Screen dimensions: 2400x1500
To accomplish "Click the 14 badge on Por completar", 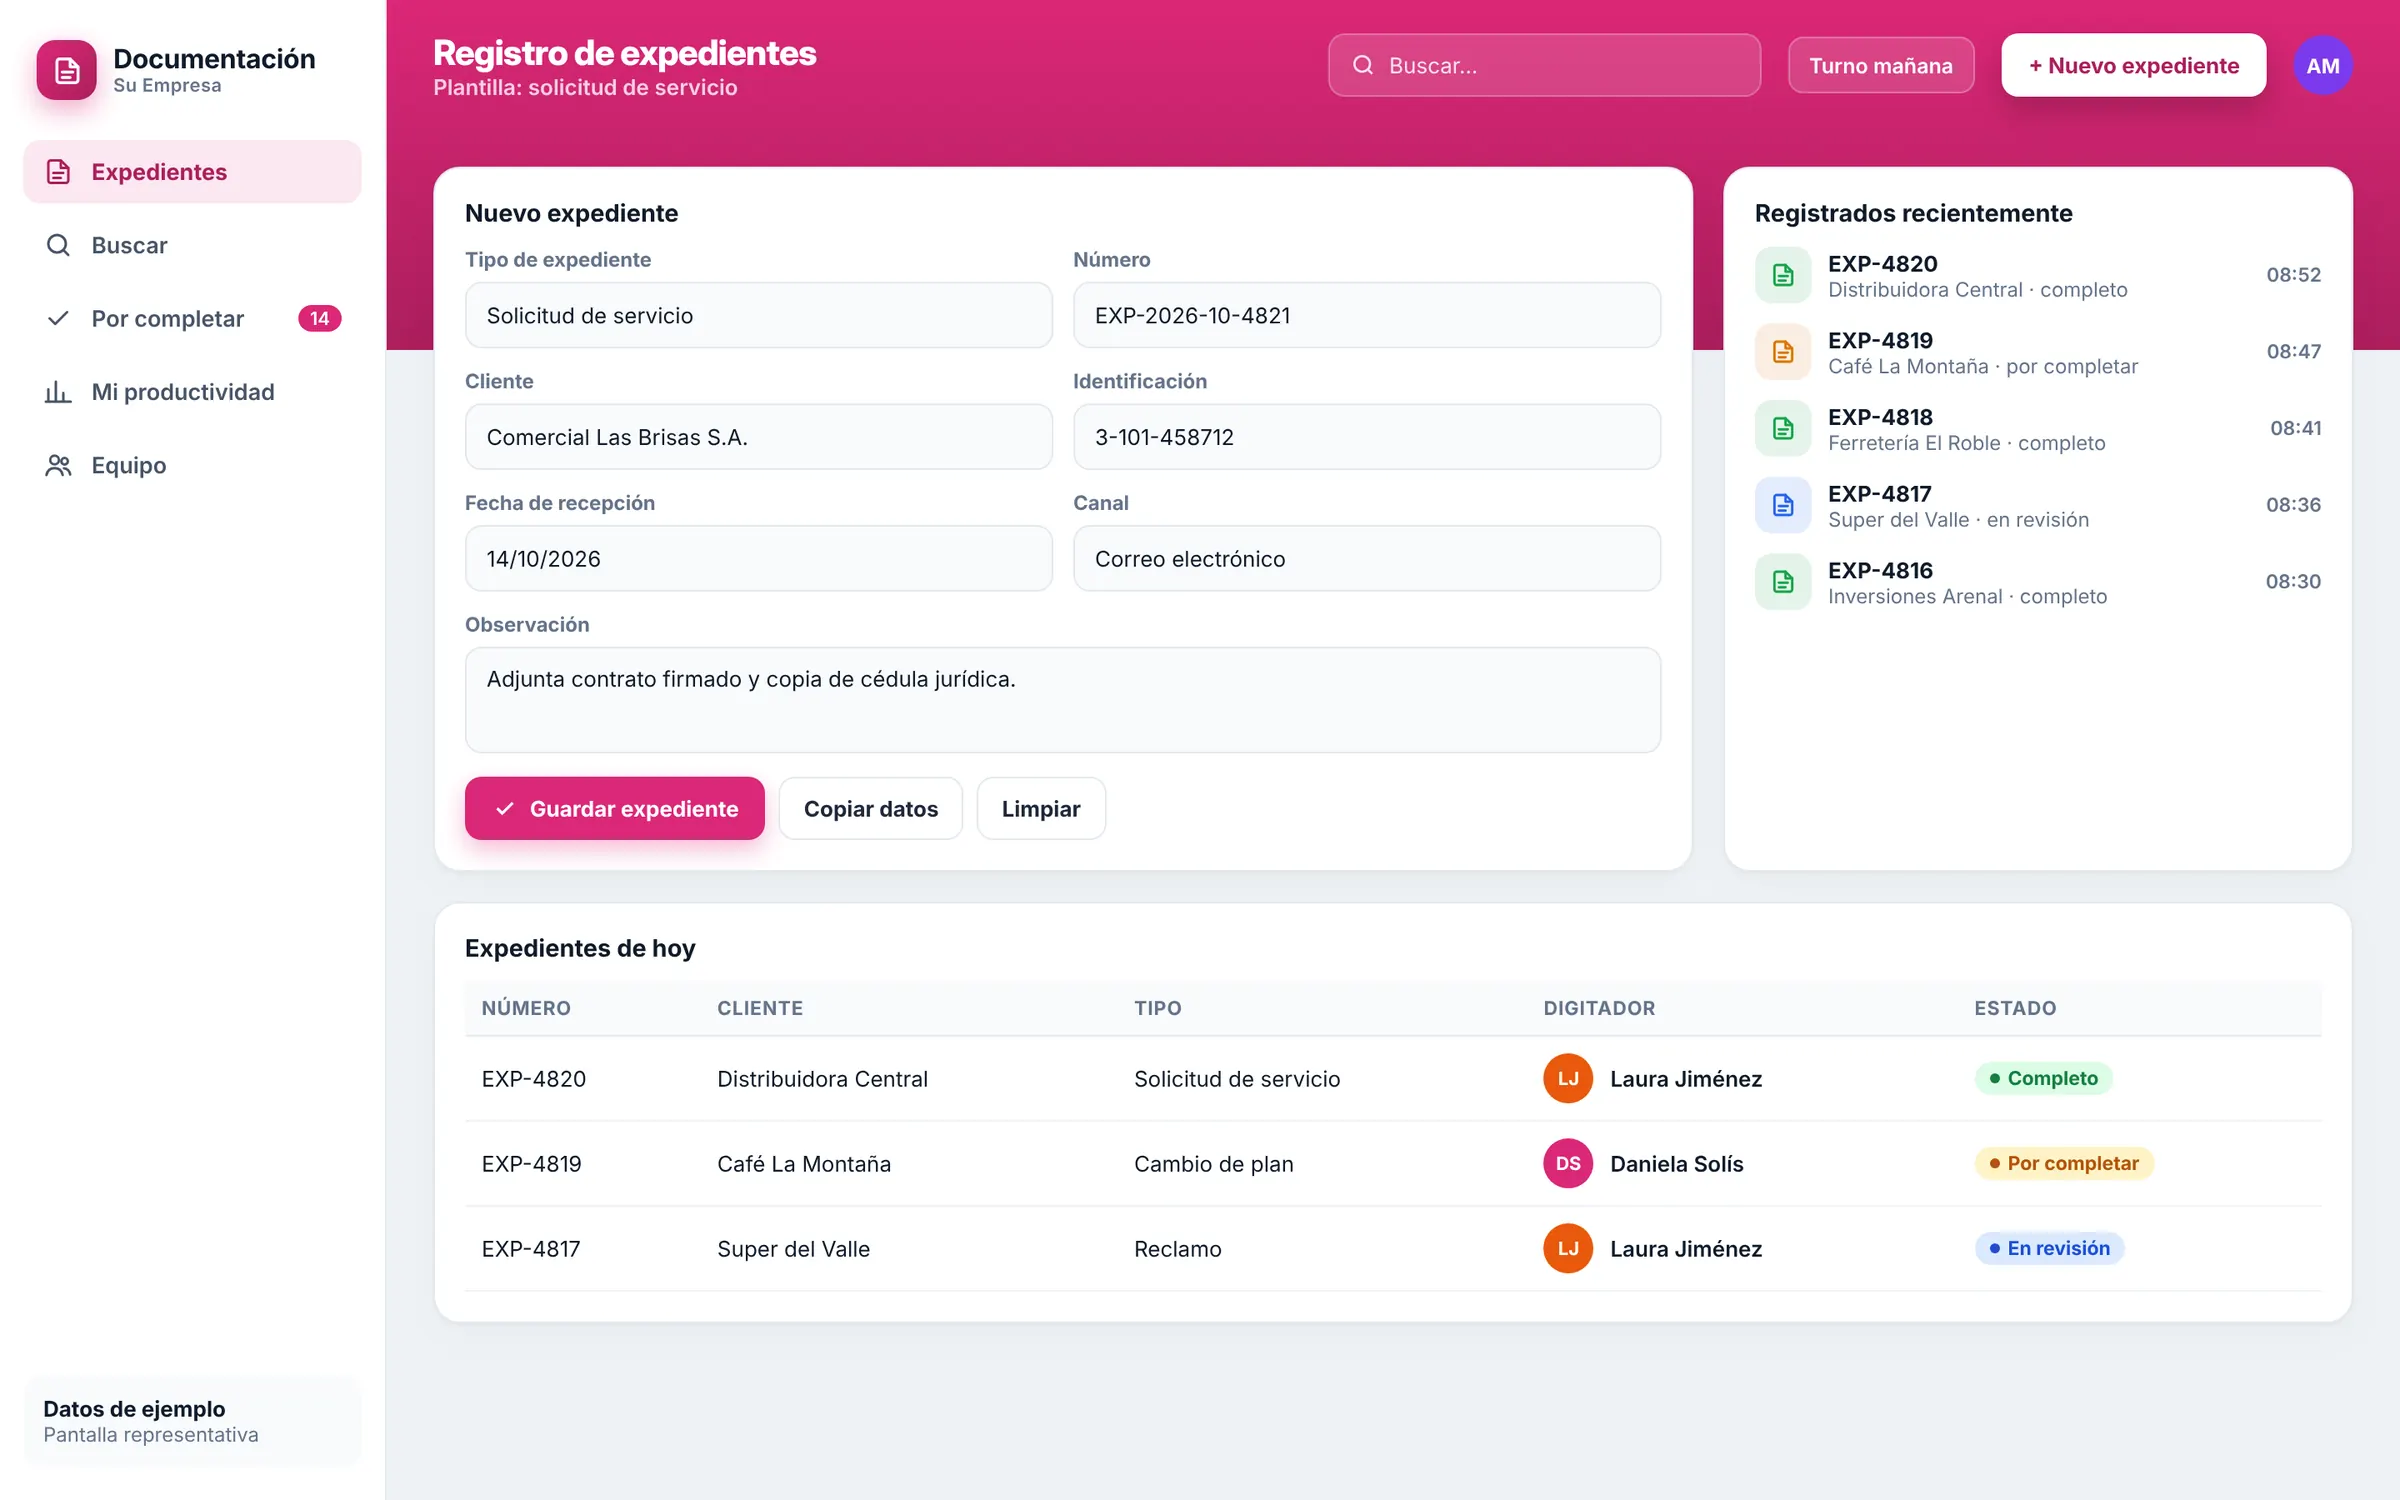I will pos(320,318).
